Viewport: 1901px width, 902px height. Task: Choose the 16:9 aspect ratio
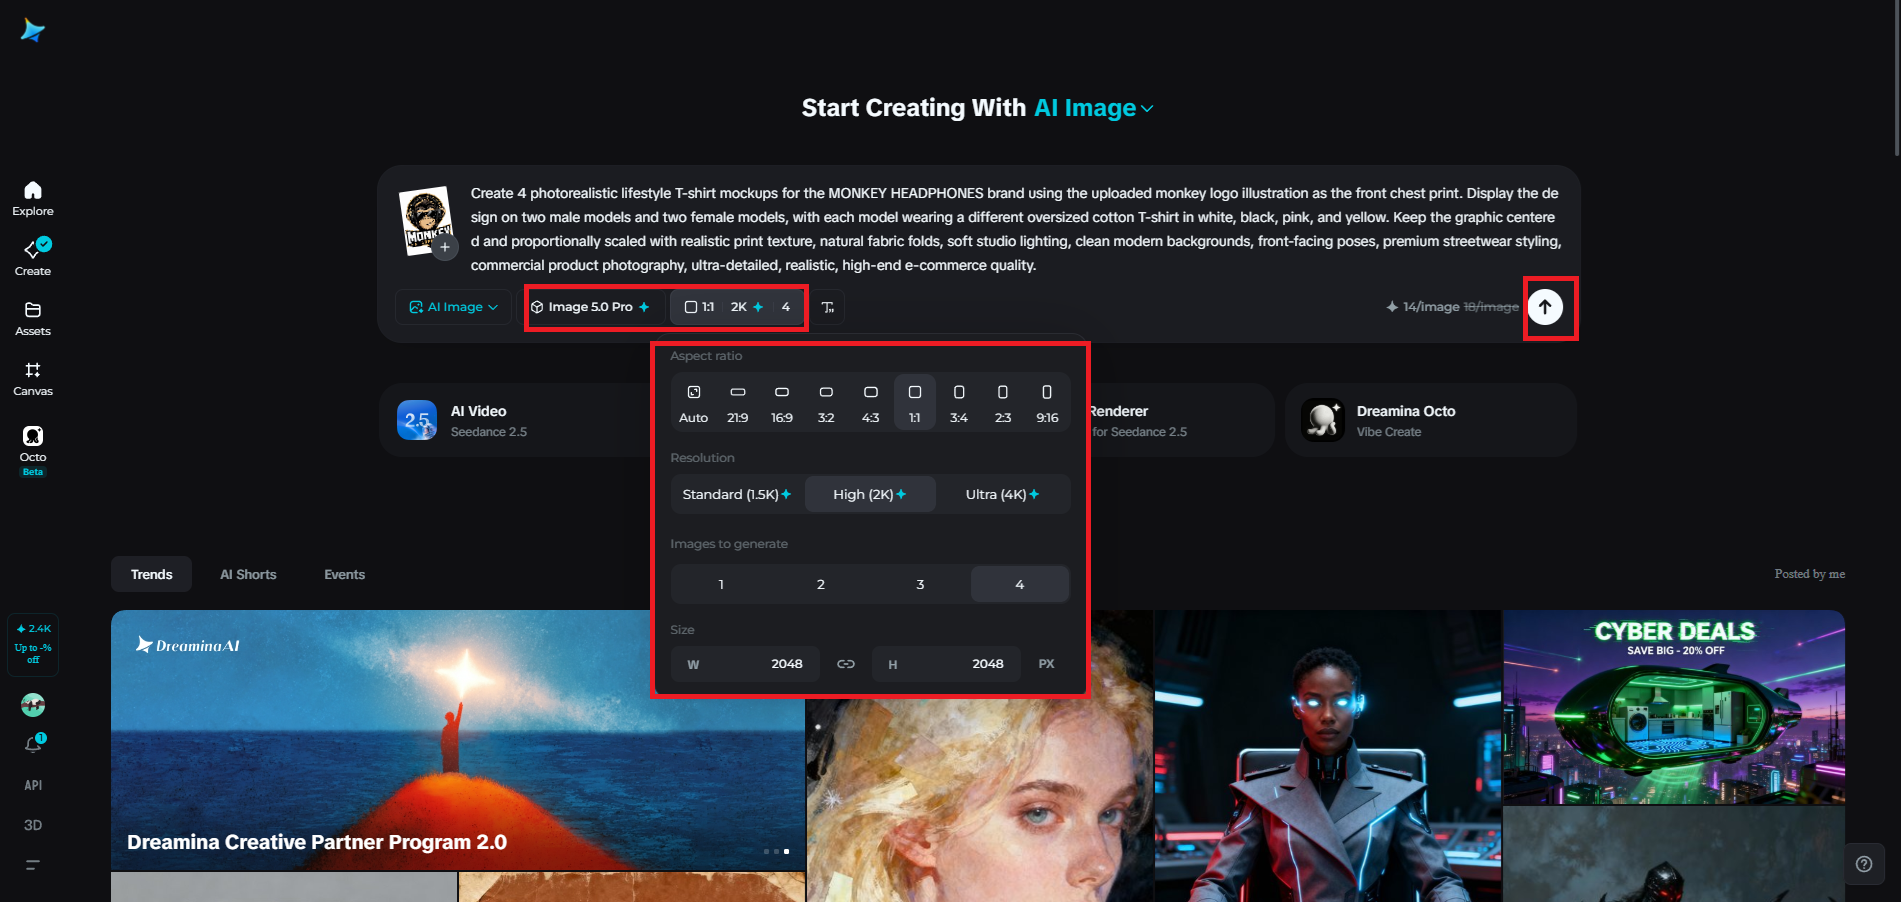[782, 402]
